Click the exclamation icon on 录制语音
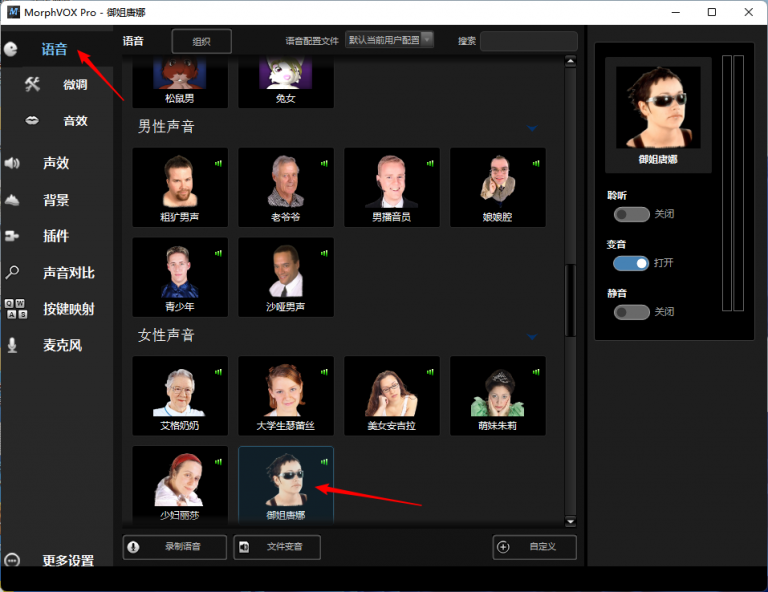 [x=133, y=547]
